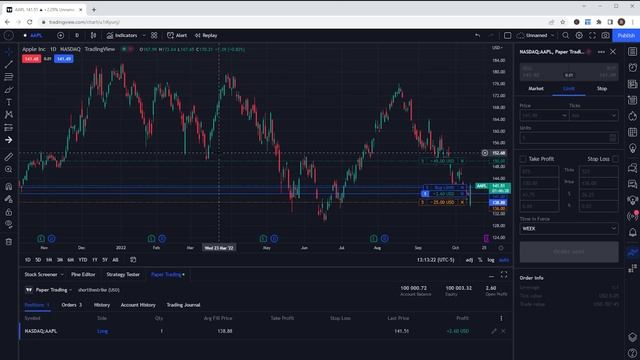Viewport: 640px width, 360px height.
Task: Select the ruler measure tool
Action: click(9, 157)
